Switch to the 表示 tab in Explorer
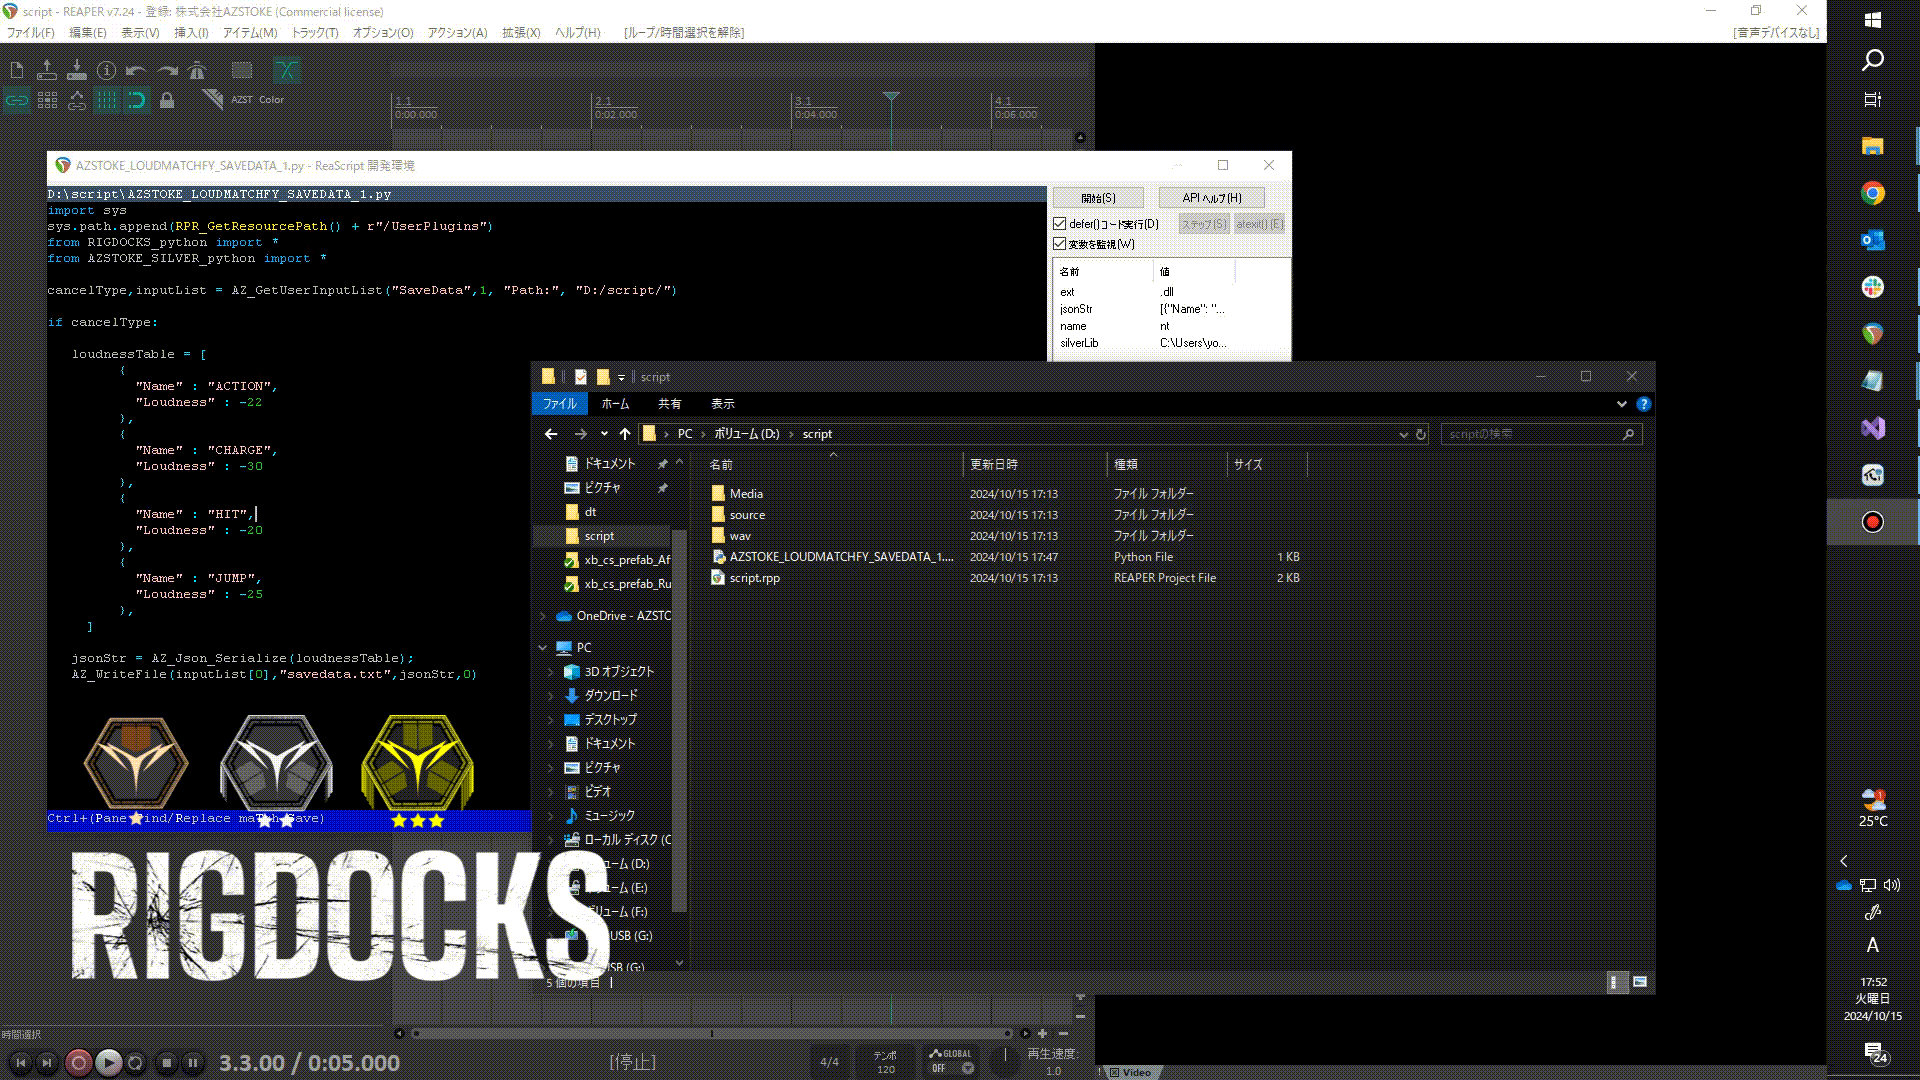 722,404
